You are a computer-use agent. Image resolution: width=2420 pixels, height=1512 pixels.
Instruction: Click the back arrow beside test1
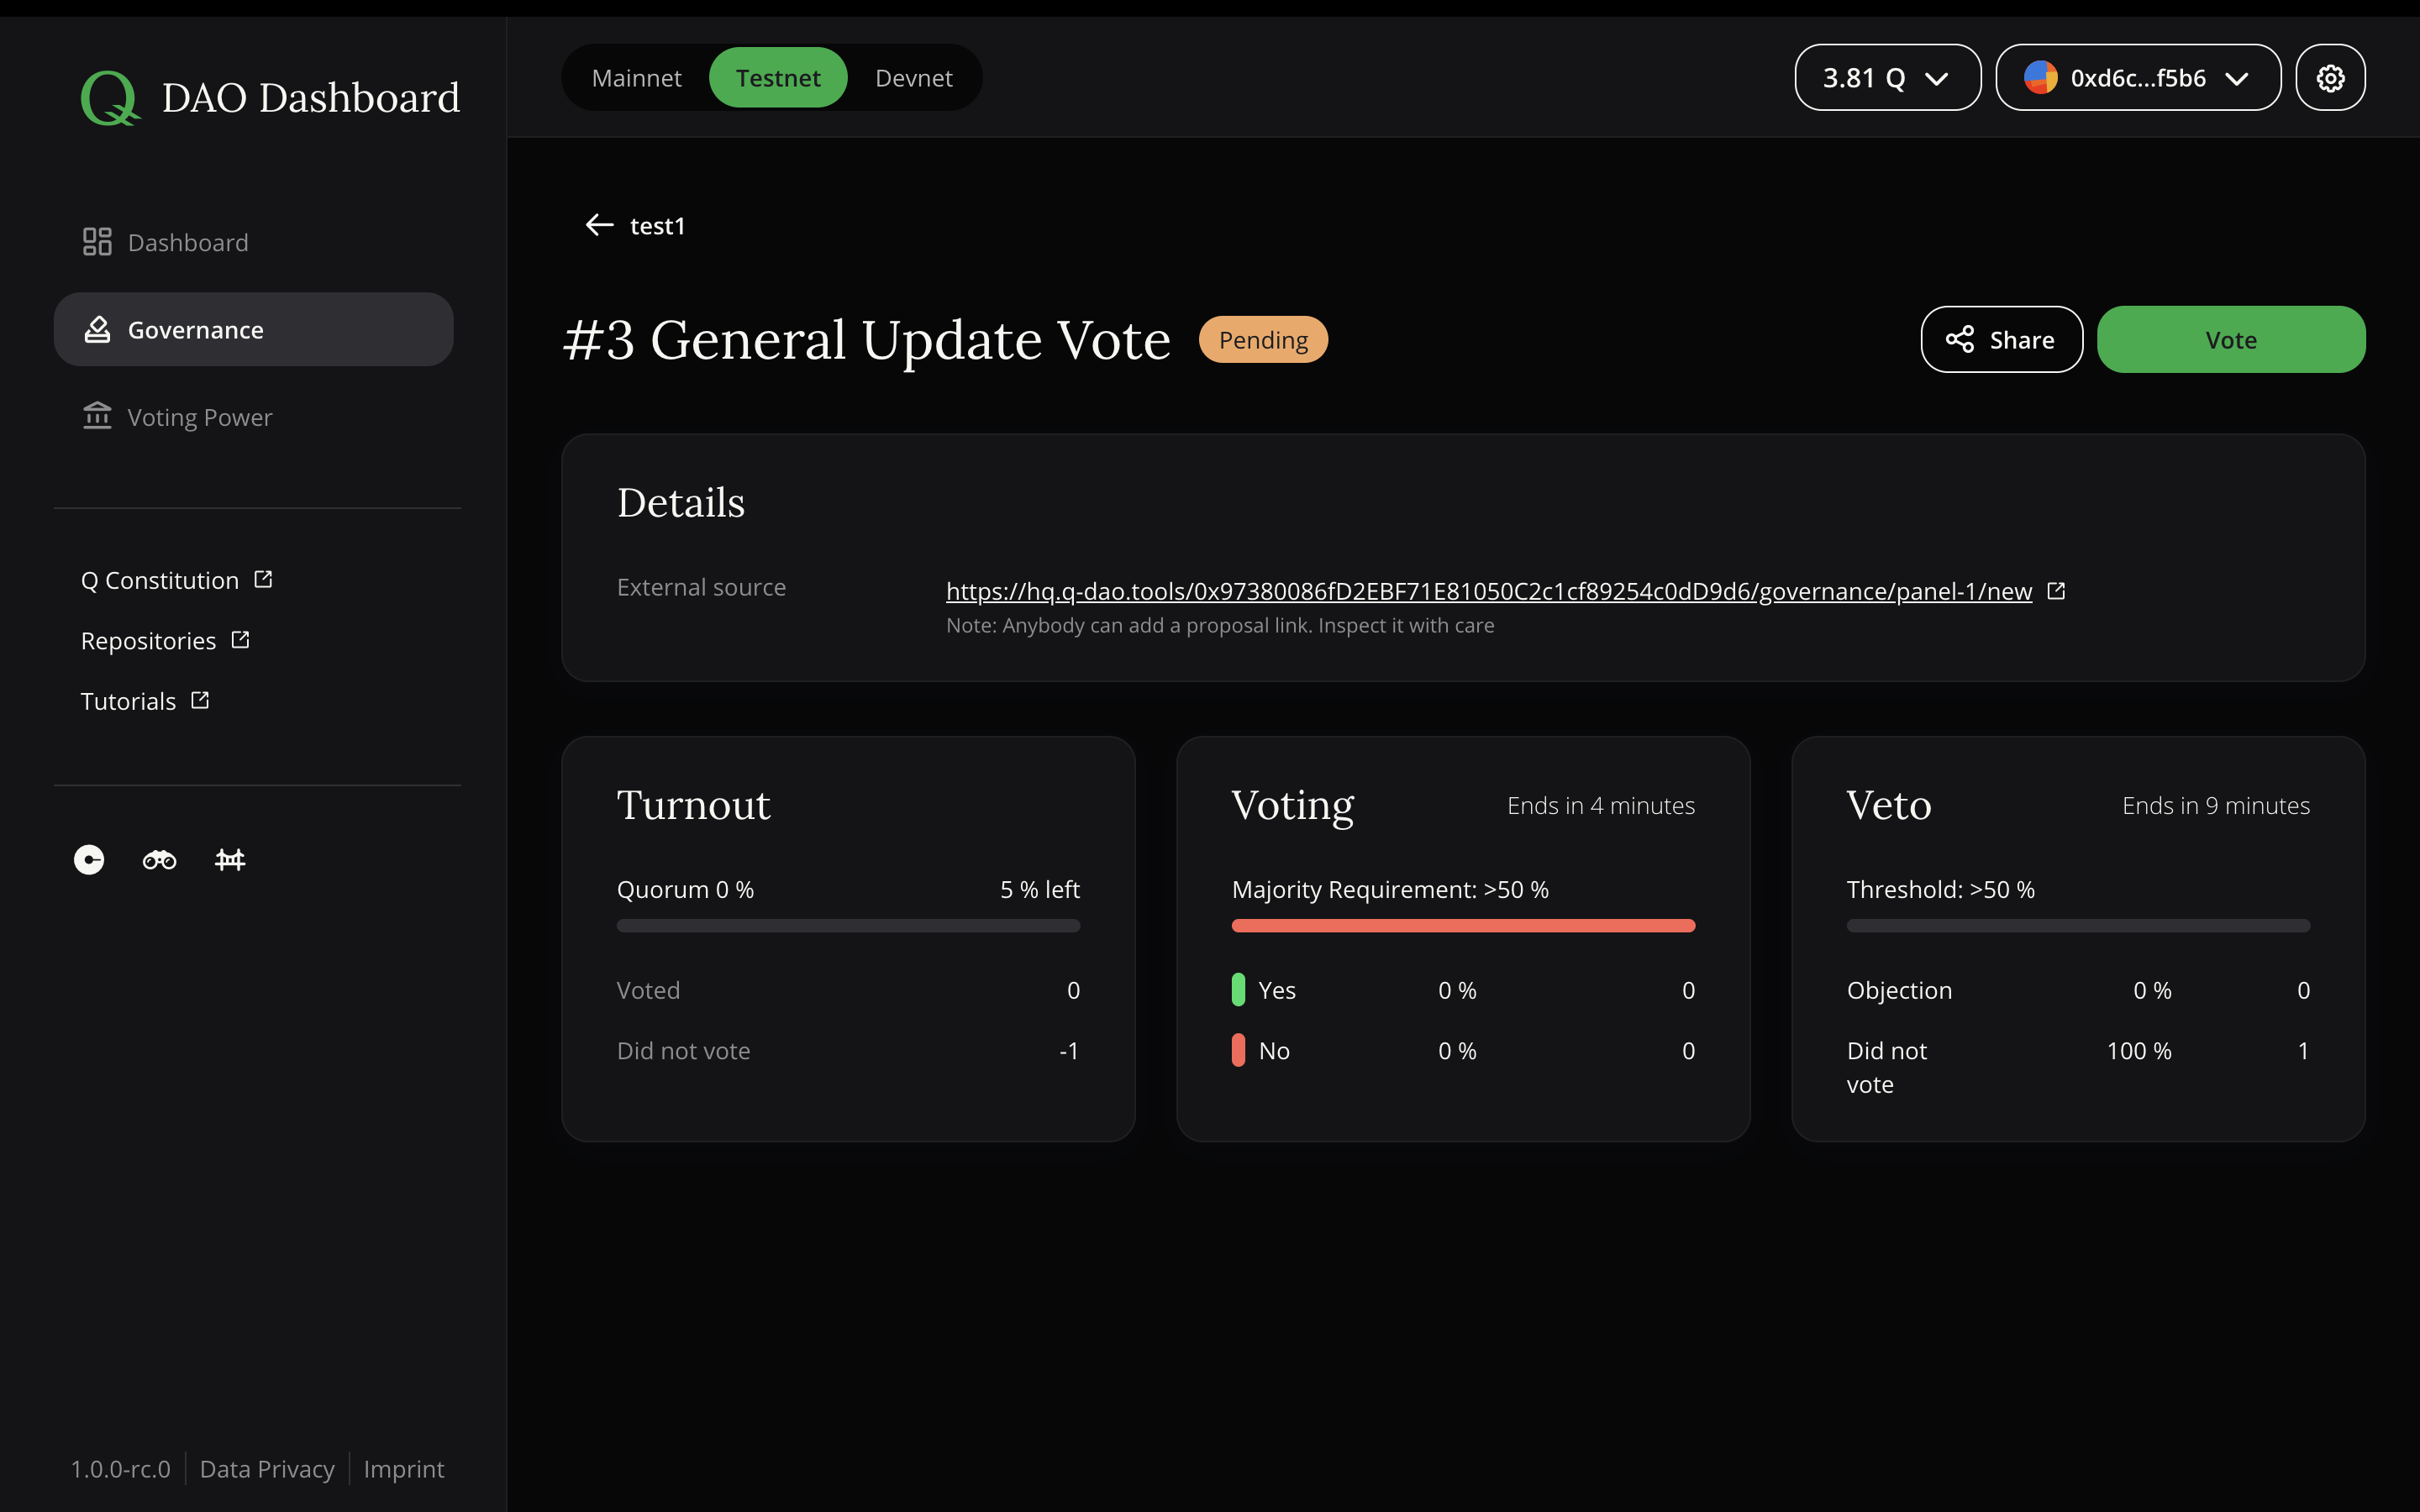point(599,225)
